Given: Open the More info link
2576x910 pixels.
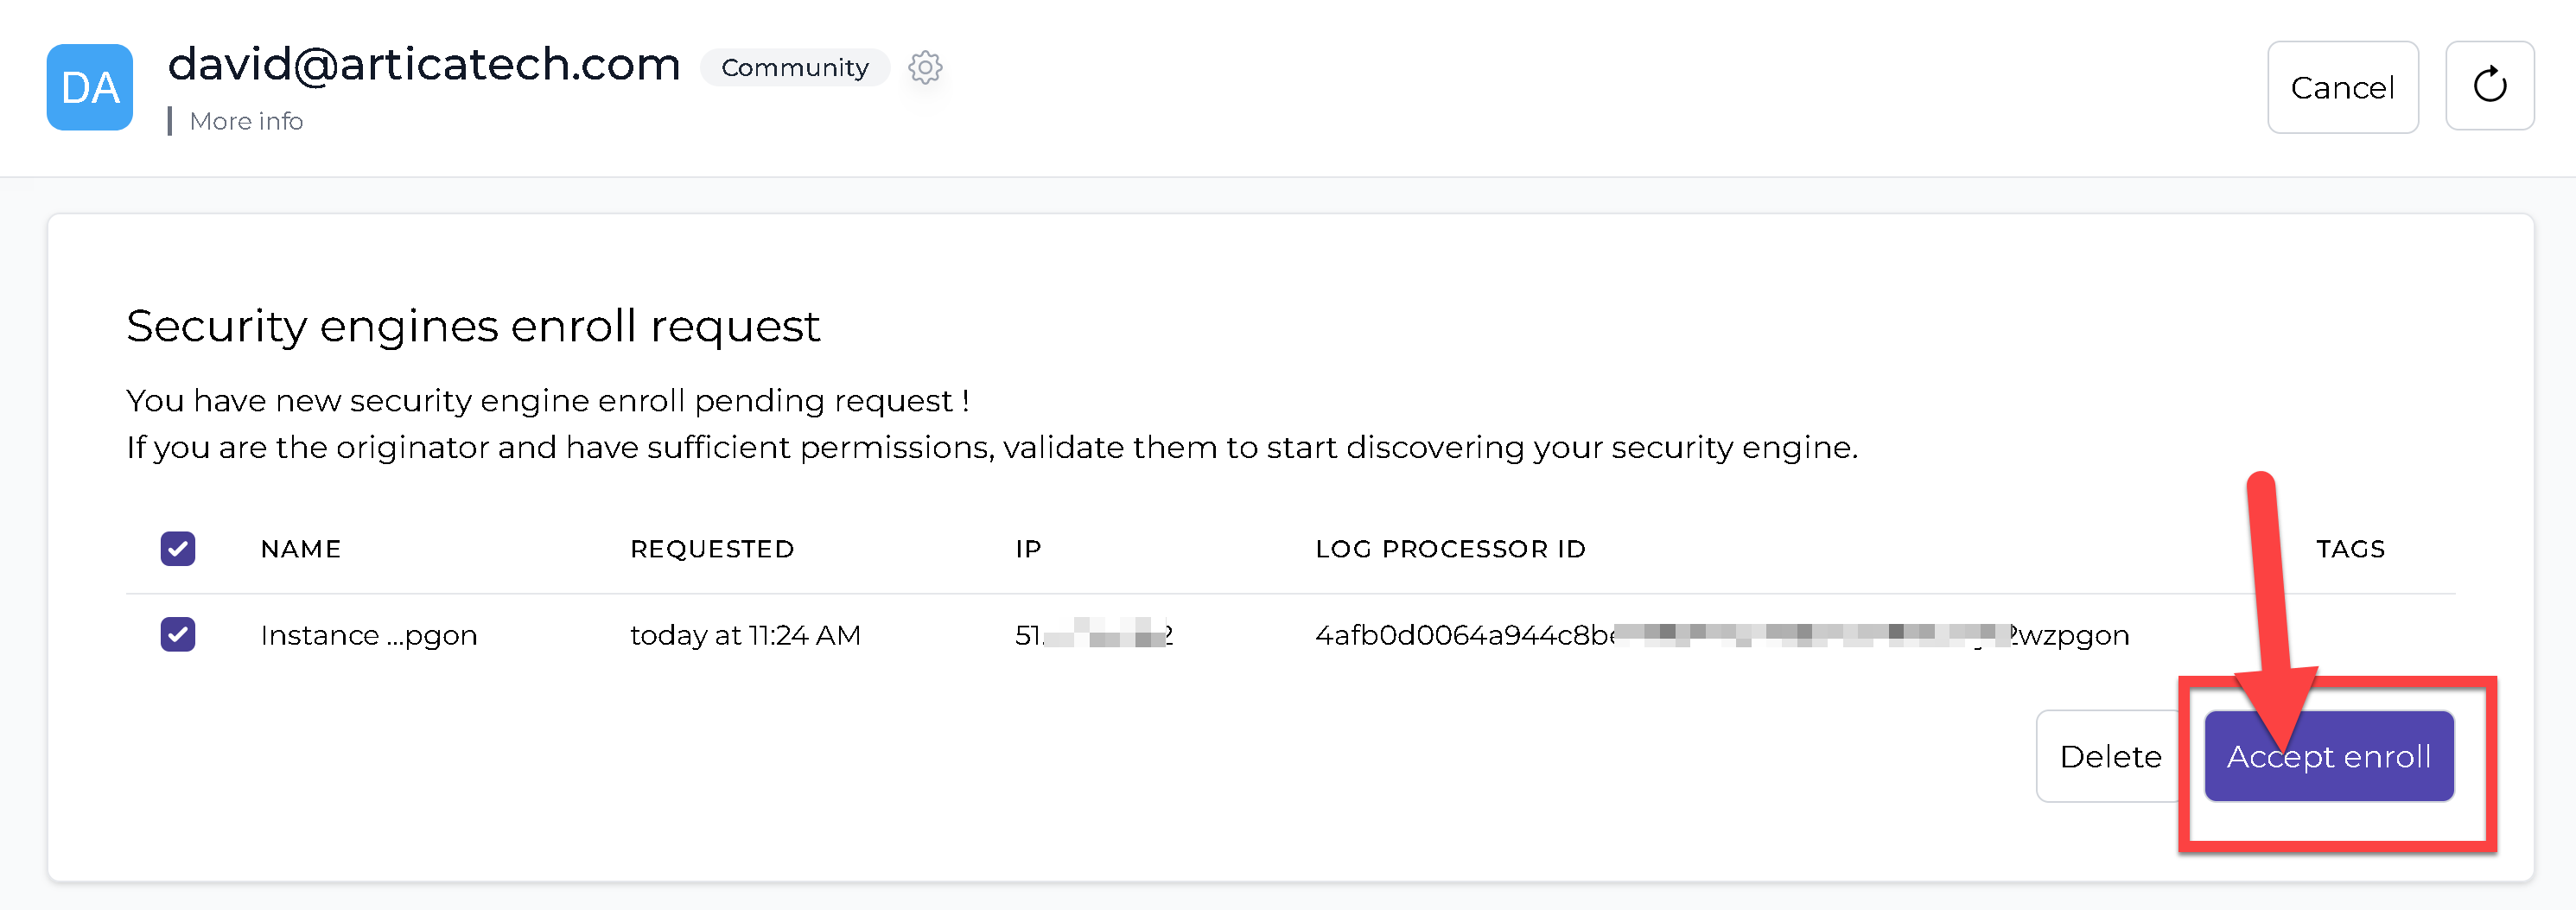Looking at the screenshot, I should tap(246, 121).
